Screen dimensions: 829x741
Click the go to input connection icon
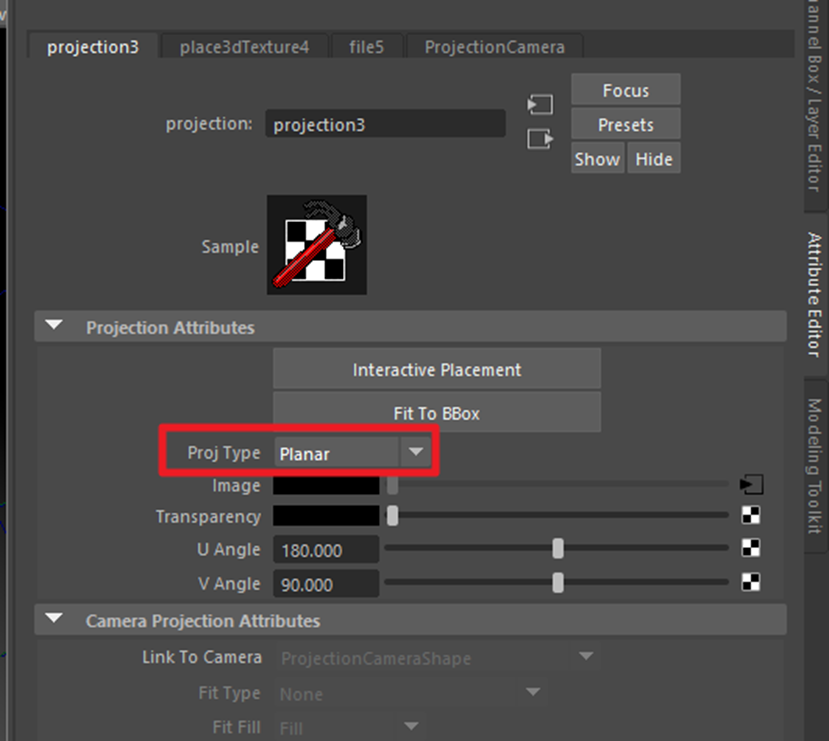(x=540, y=104)
